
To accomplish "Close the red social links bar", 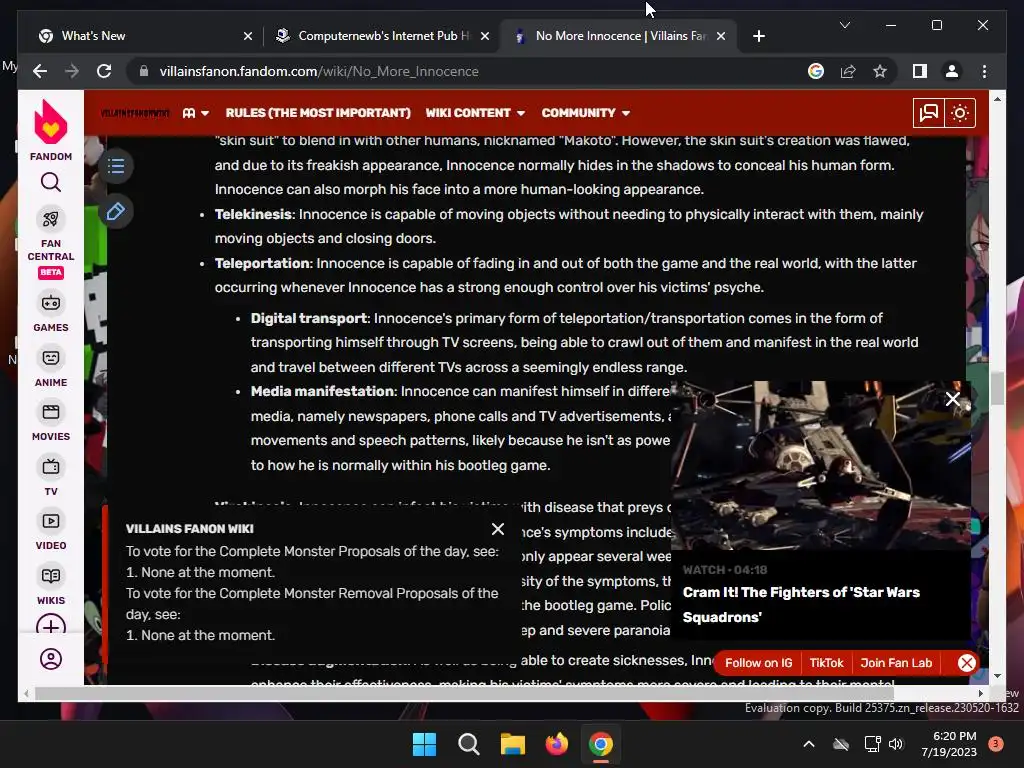I will click(967, 663).
